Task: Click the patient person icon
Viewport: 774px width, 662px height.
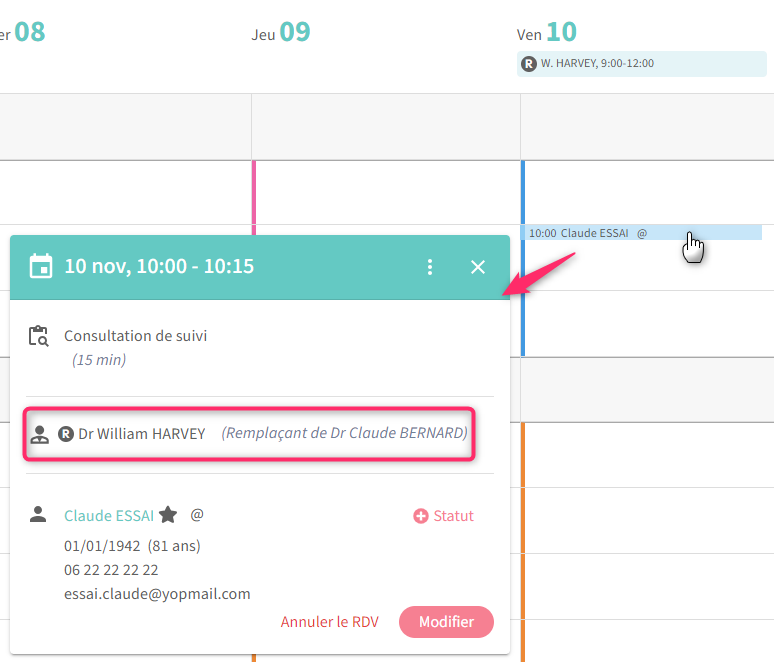Action: (x=38, y=515)
